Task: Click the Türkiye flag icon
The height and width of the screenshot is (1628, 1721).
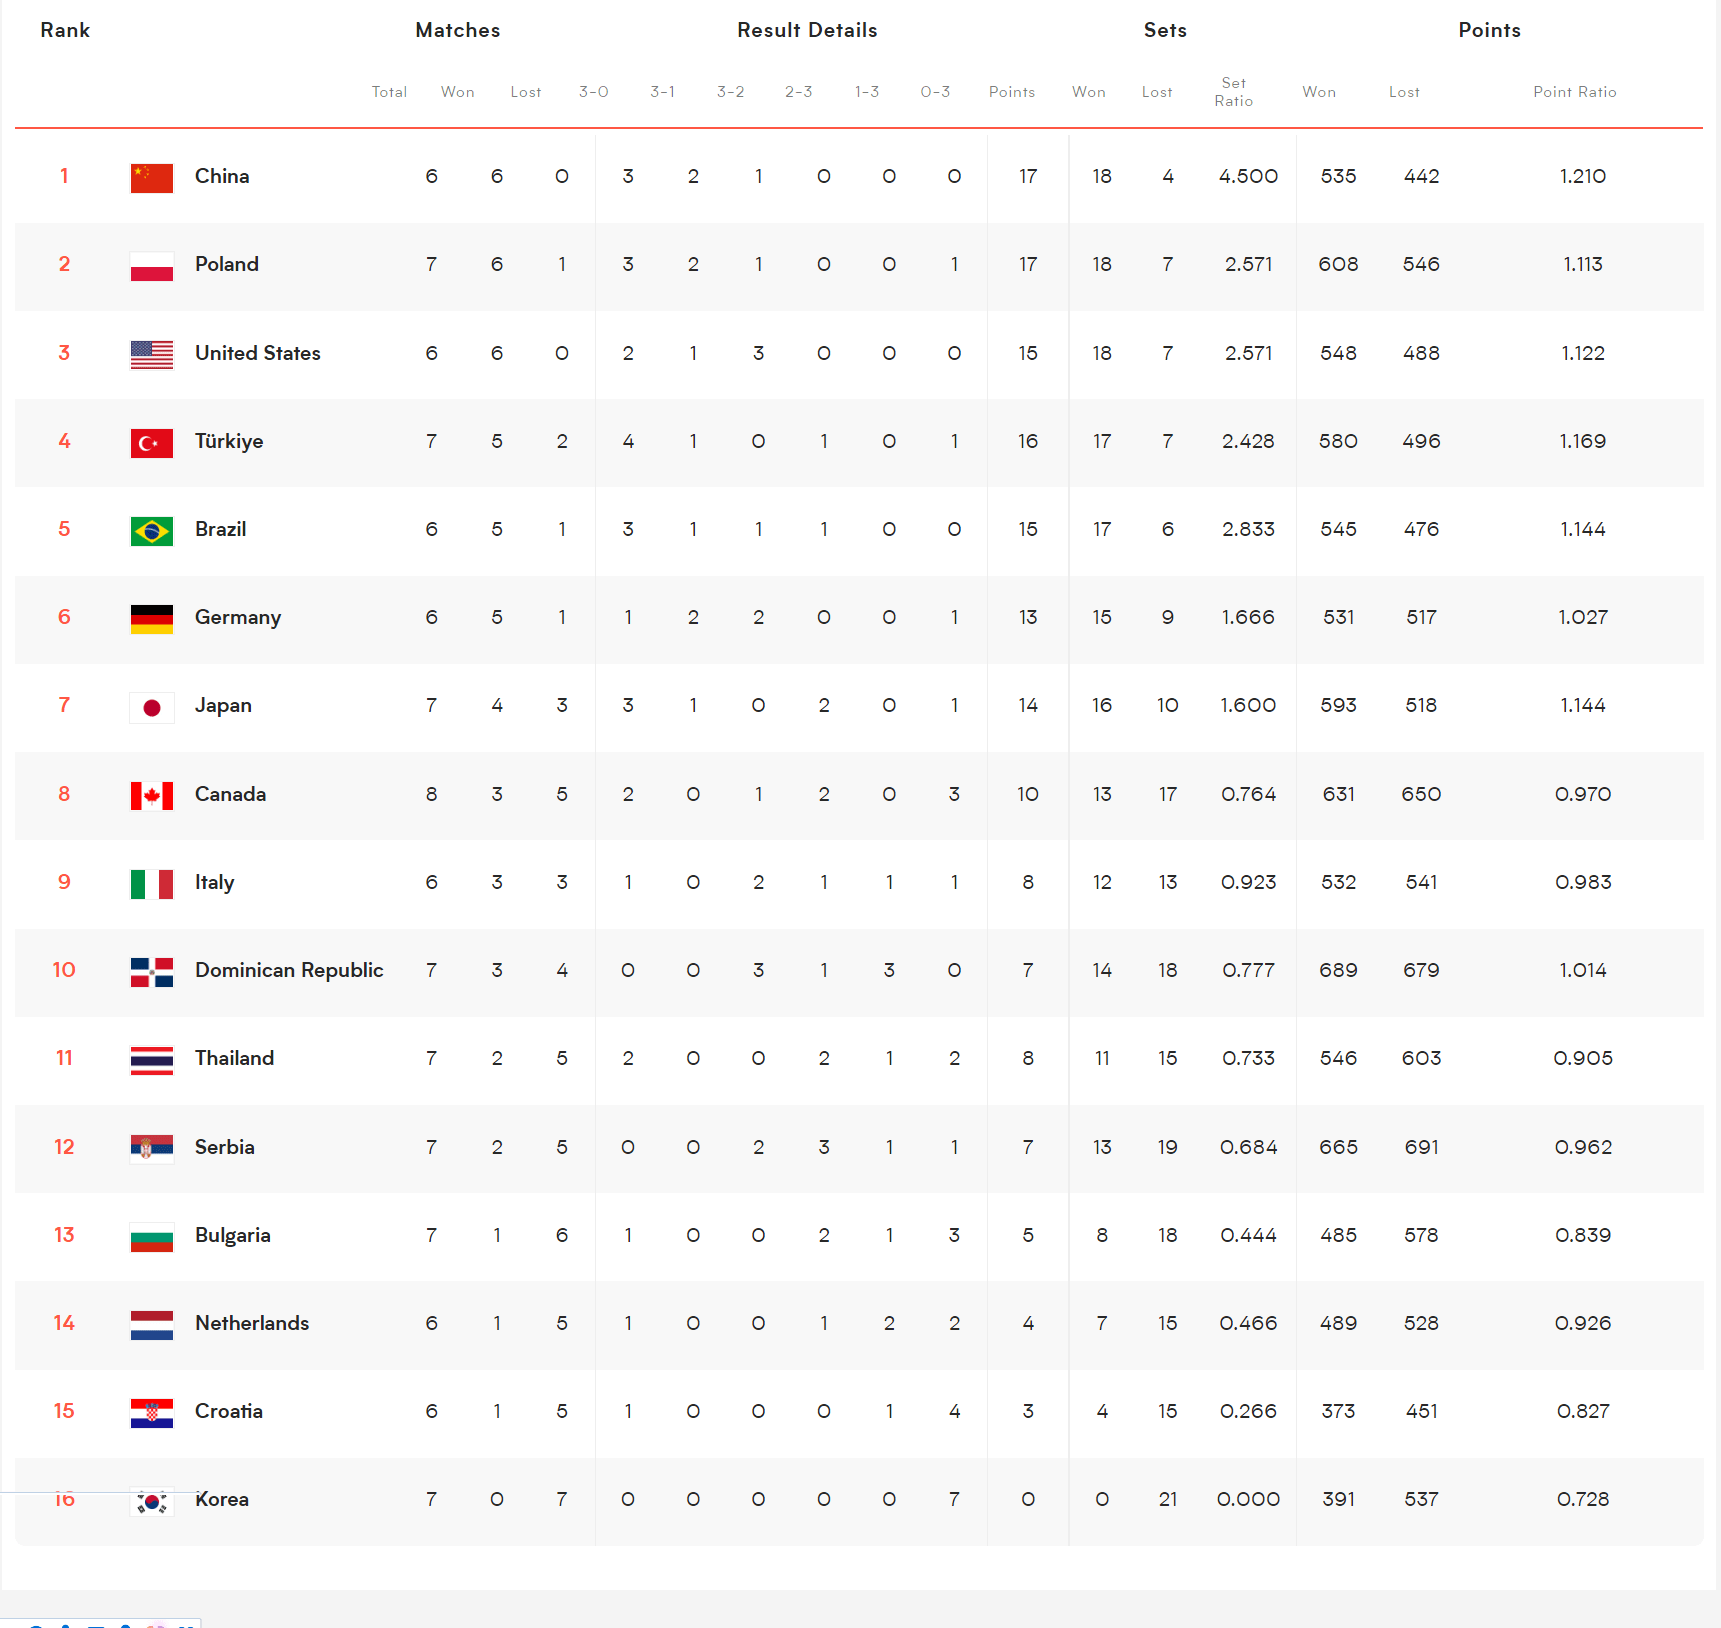Action: (152, 443)
